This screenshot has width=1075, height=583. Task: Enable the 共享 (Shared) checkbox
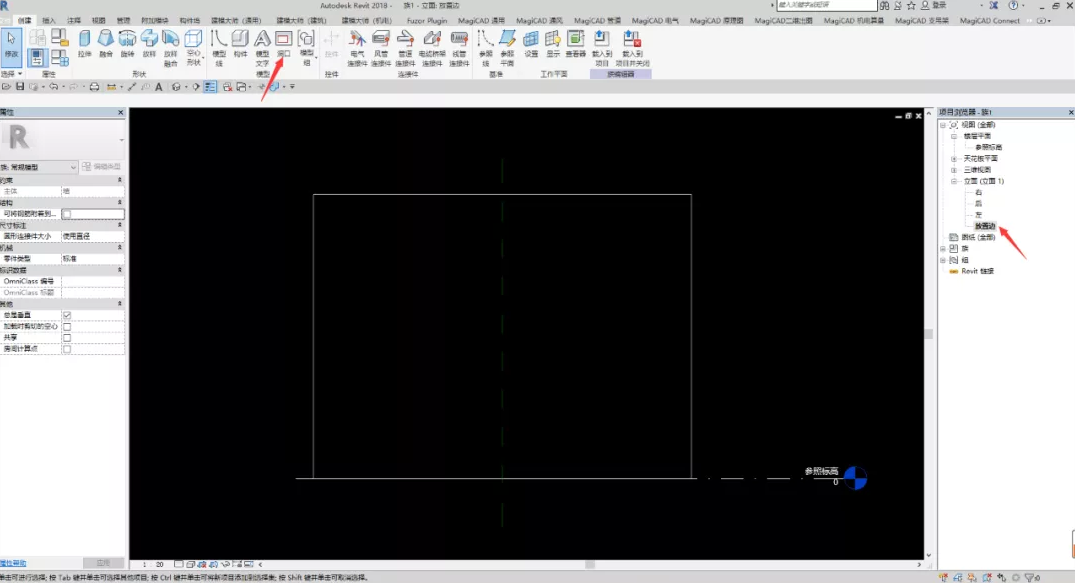coord(67,337)
